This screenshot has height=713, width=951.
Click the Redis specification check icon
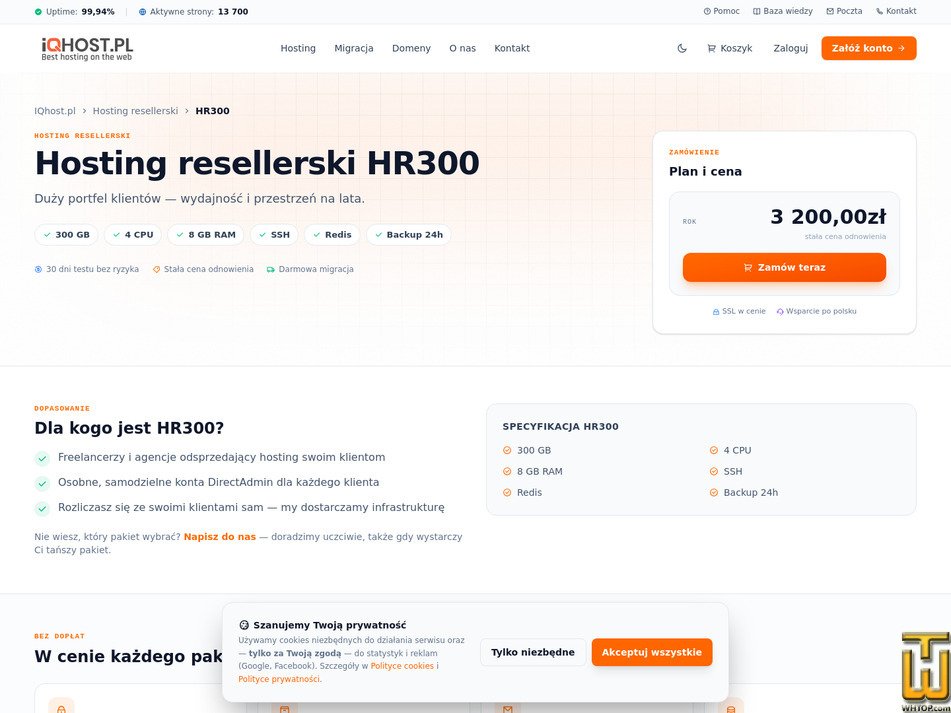(507, 493)
